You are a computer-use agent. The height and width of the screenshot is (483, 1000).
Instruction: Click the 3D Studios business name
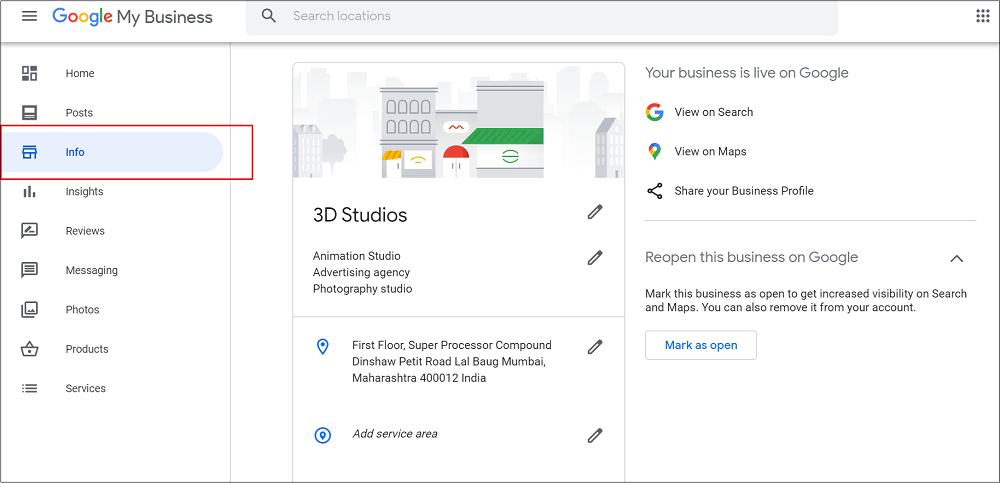point(360,215)
